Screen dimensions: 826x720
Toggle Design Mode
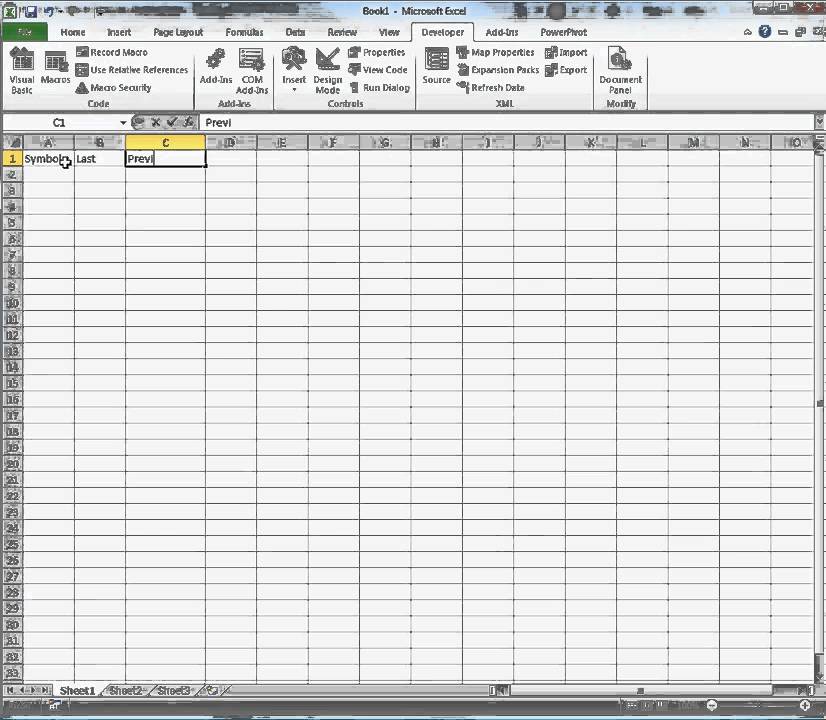click(x=327, y=71)
